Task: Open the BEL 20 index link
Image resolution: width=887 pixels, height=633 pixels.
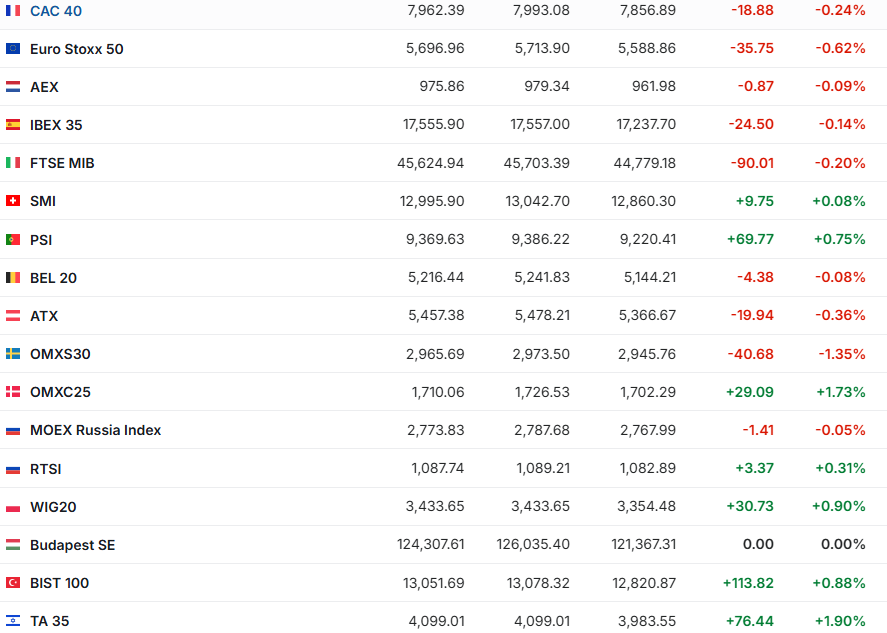Action: pyautogui.click(x=53, y=278)
